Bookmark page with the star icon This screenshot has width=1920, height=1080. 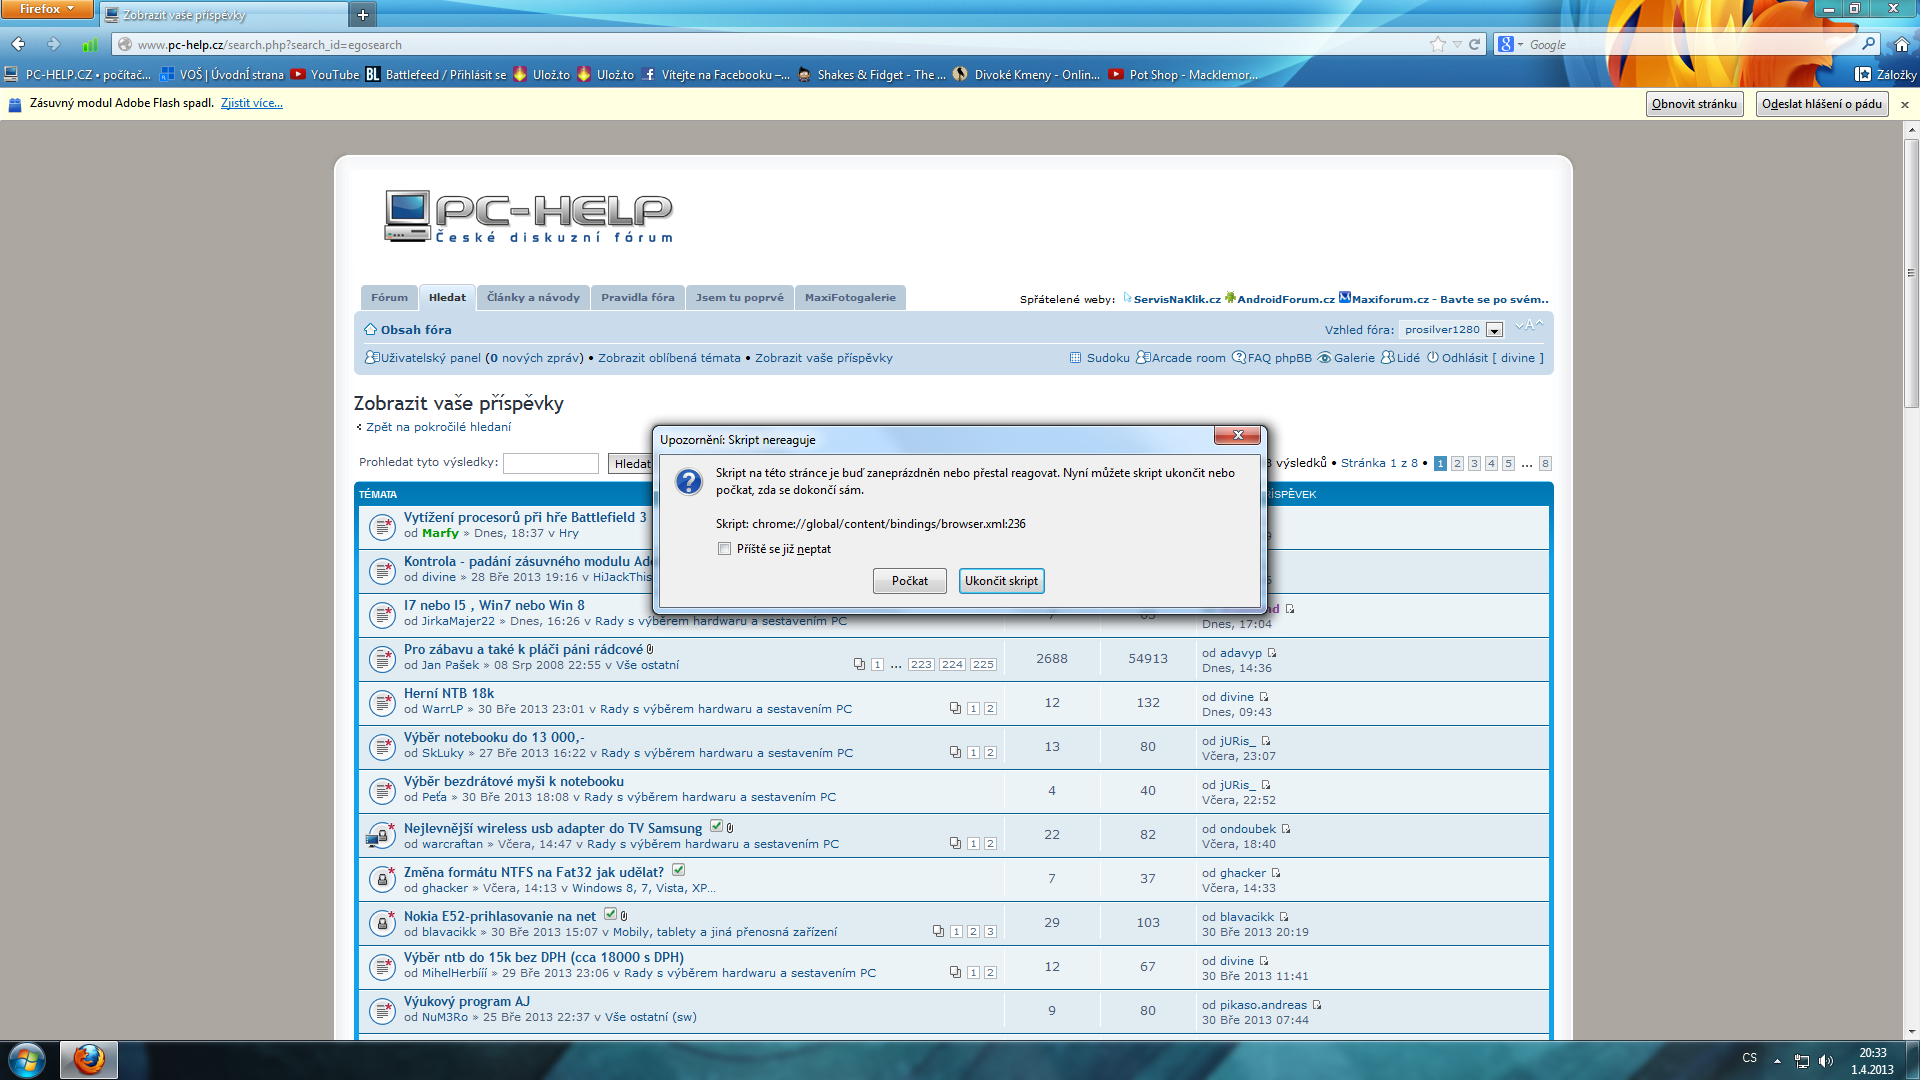pos(1438,44)
